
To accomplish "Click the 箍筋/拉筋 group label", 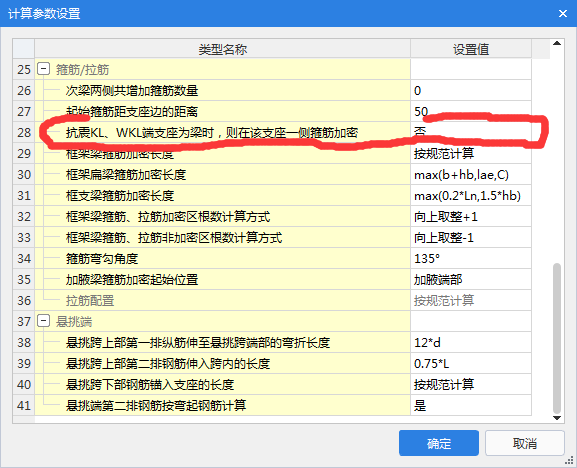I will (82, 70).
